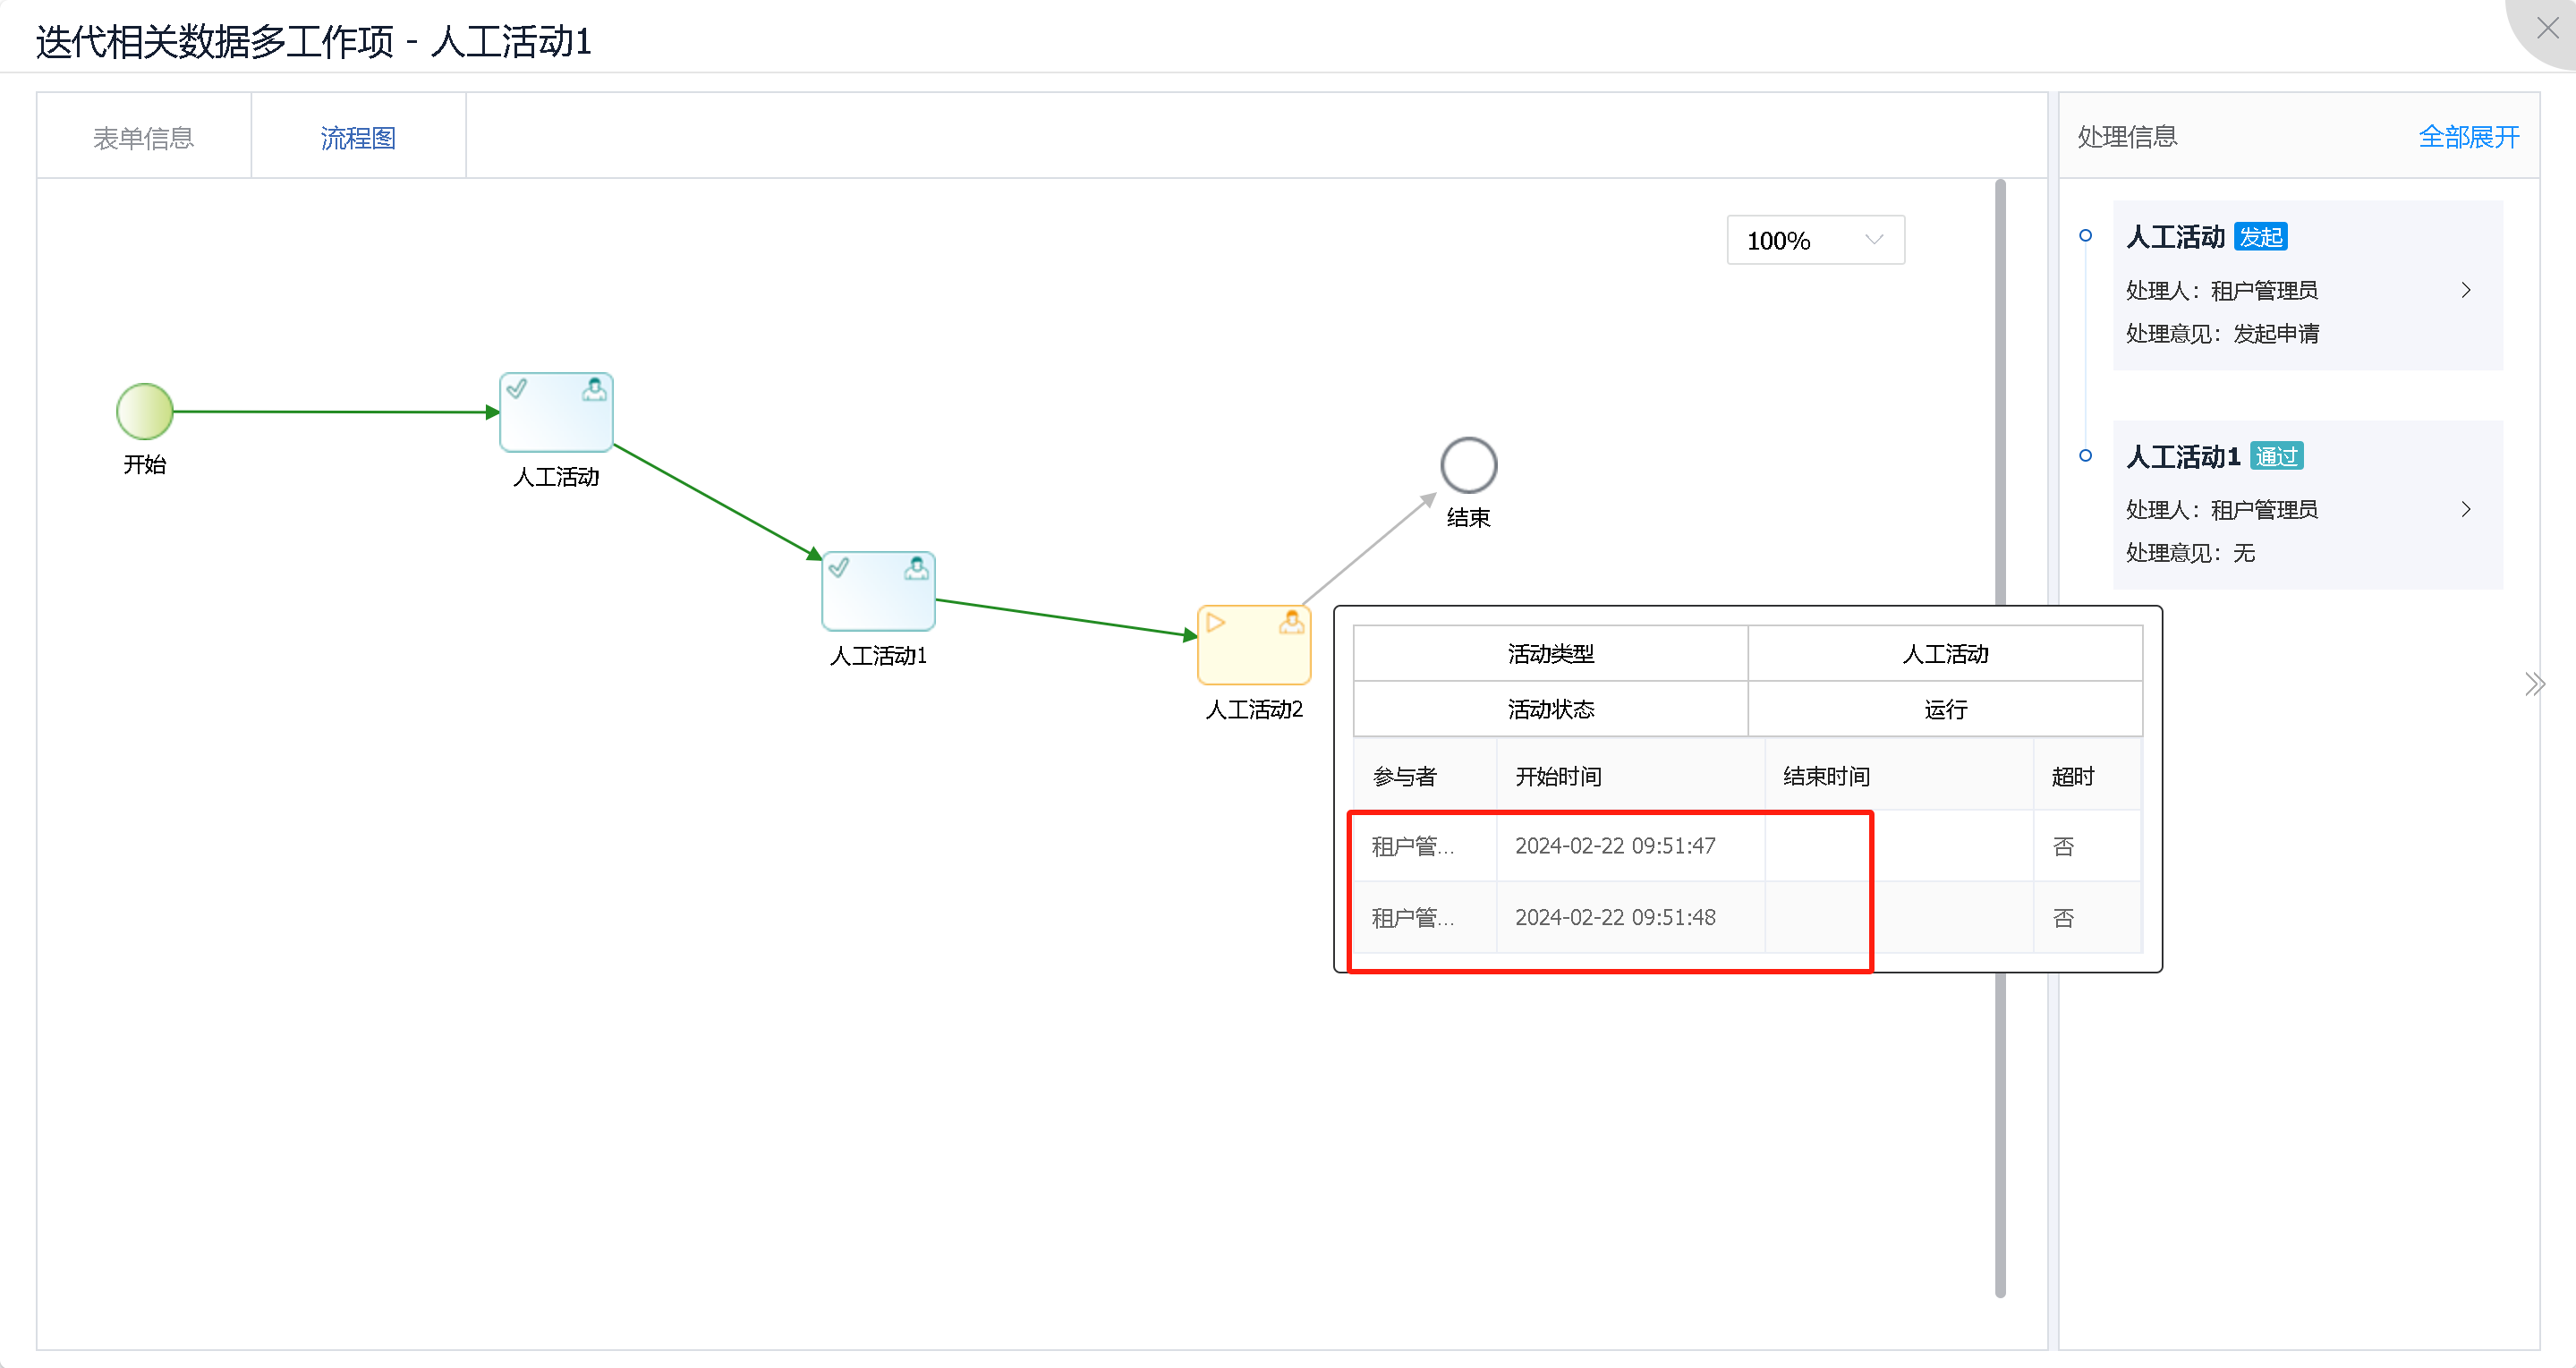
Task: Click the 开始 start node green circle
Action: coord(144,410)
